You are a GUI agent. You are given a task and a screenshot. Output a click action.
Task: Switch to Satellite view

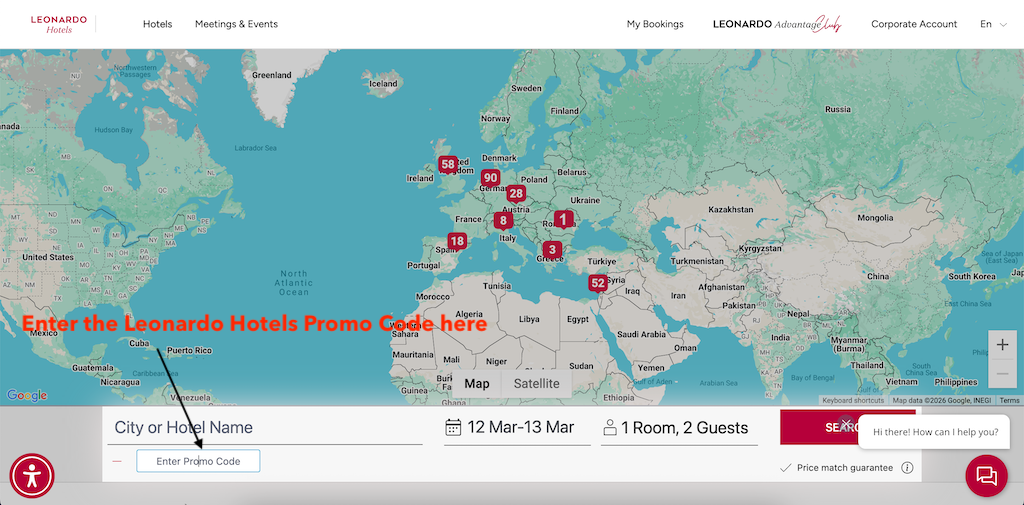click(536, 383)
